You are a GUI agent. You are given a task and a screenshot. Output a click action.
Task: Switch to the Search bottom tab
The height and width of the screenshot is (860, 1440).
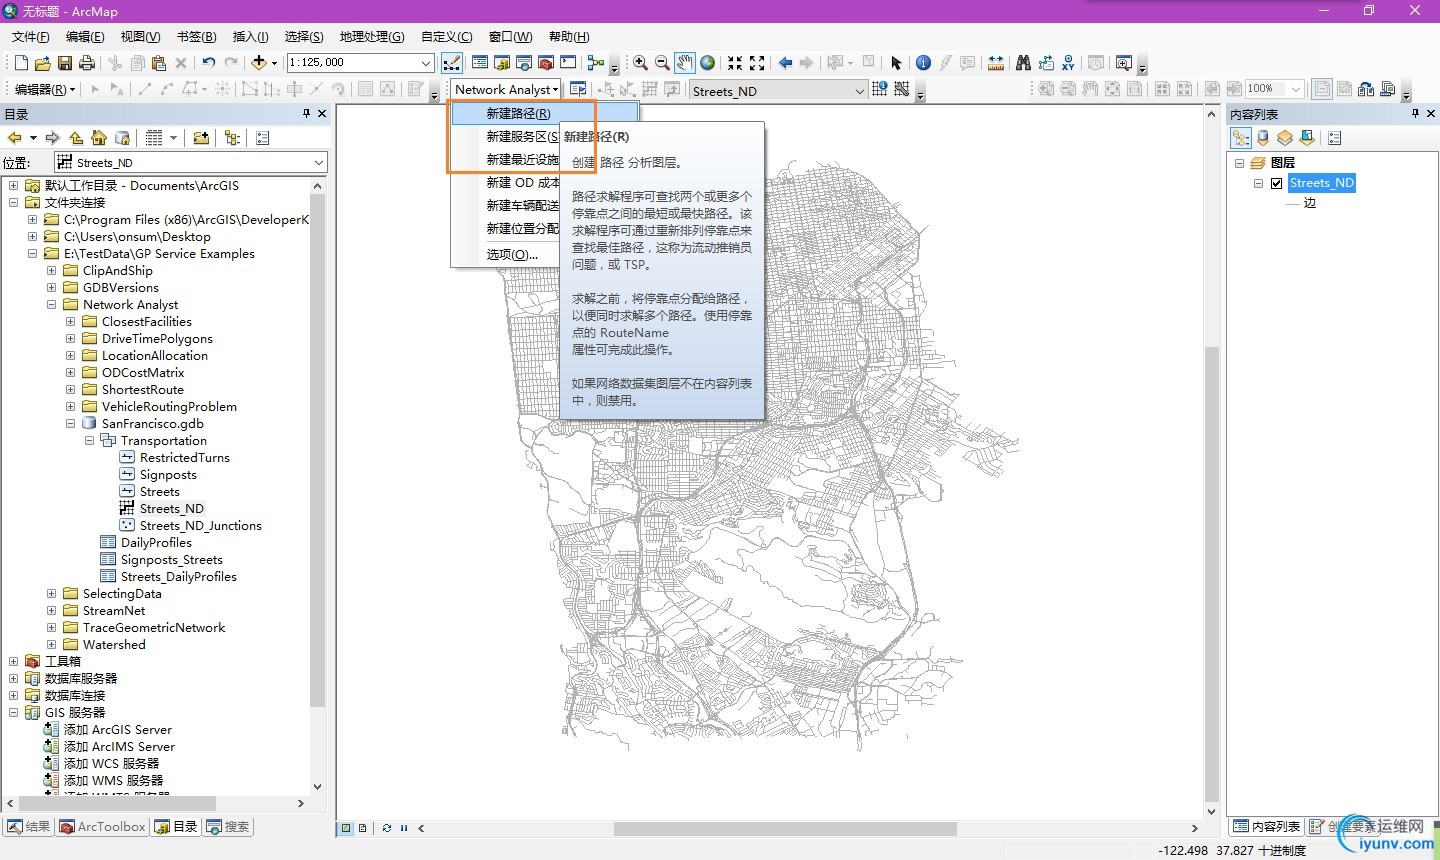tap(228, 827)
